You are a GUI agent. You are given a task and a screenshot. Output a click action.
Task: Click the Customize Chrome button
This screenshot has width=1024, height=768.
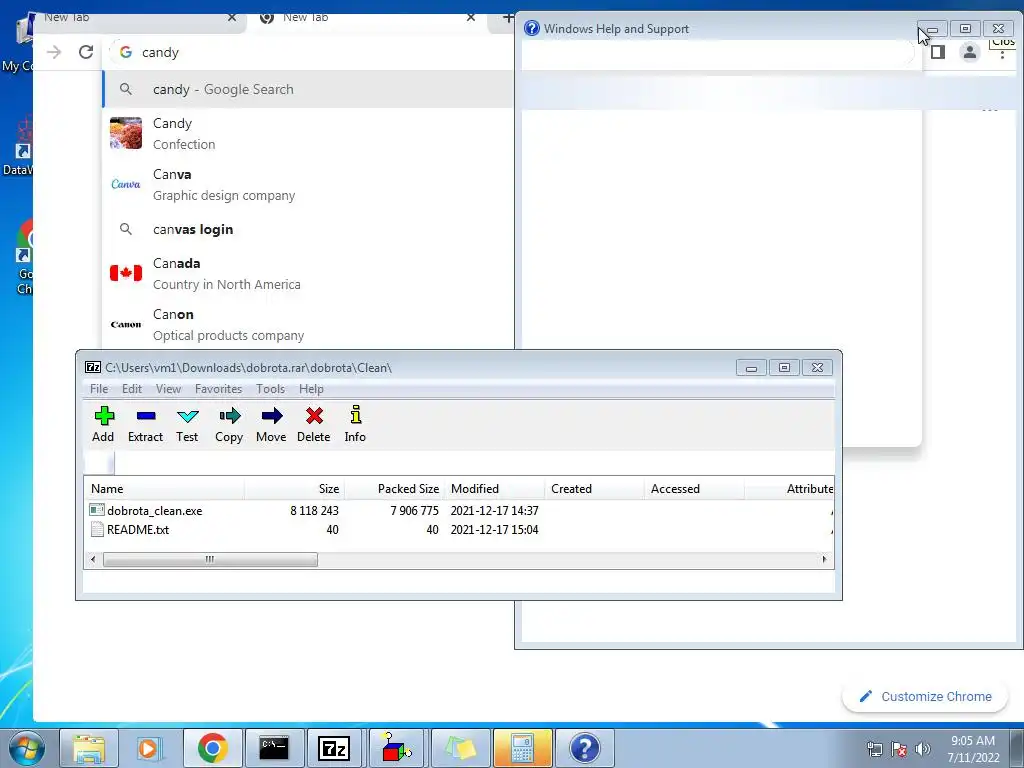(926, 697)
